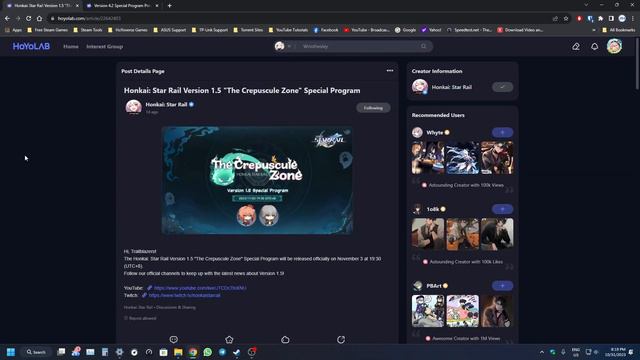Open Chrome's three-dot menu
The height and width of the screenshot is (360, 640).
click(x=633, y=18)
